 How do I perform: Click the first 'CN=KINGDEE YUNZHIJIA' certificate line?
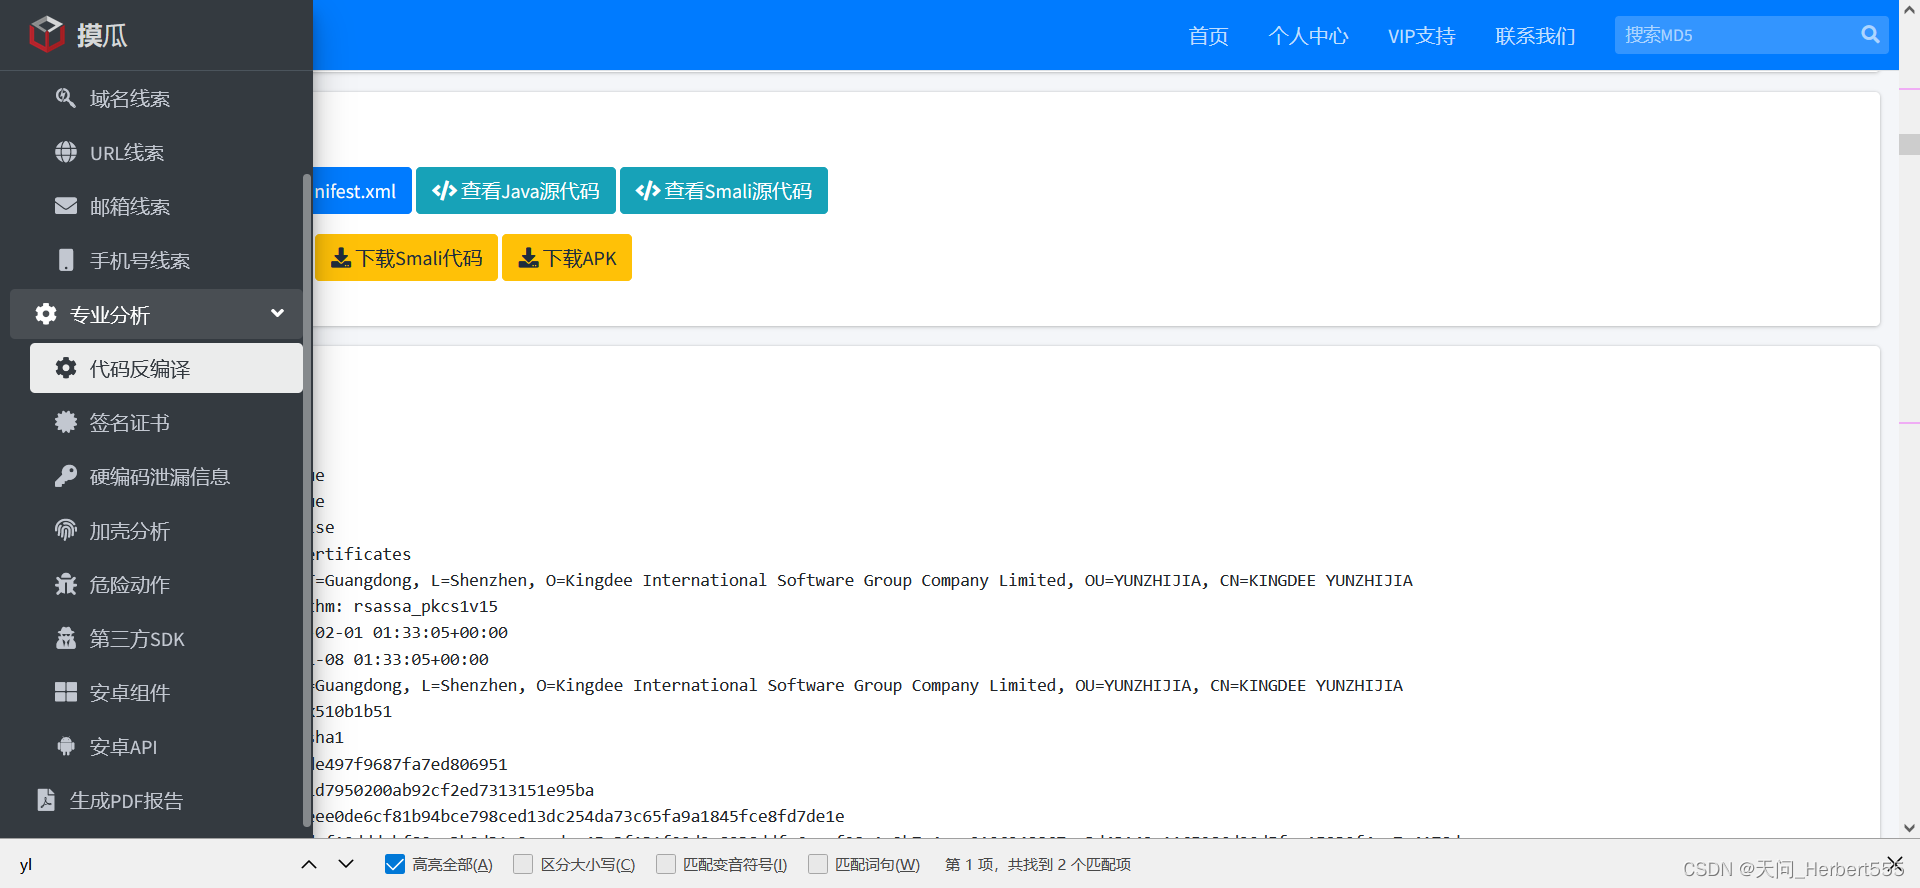pos(863,580)
